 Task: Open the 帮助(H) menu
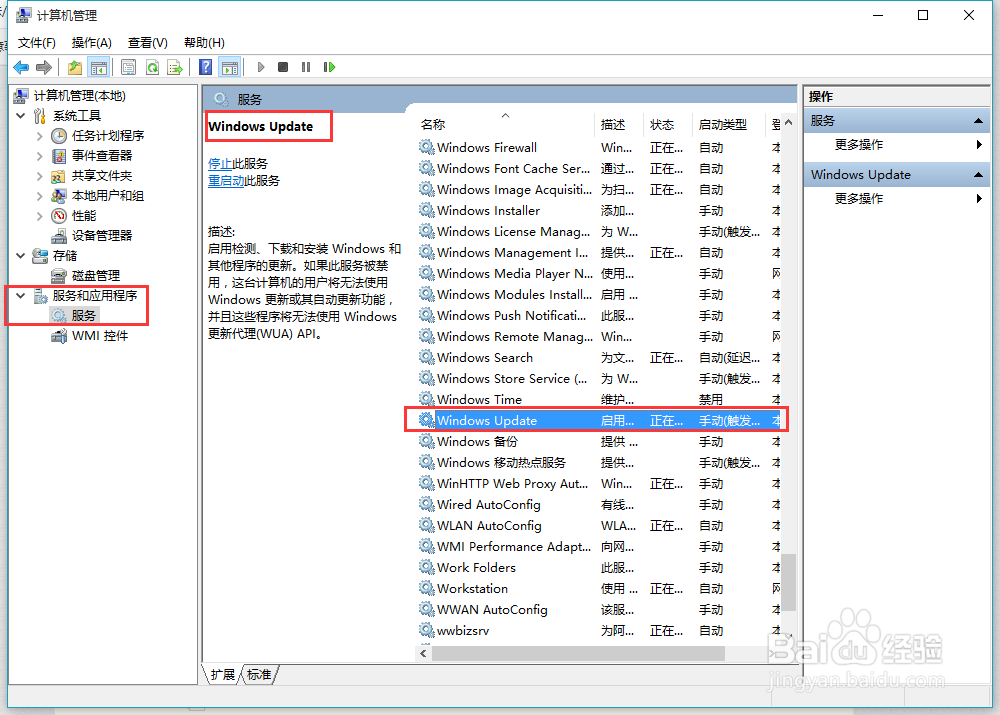click(204, 43)
